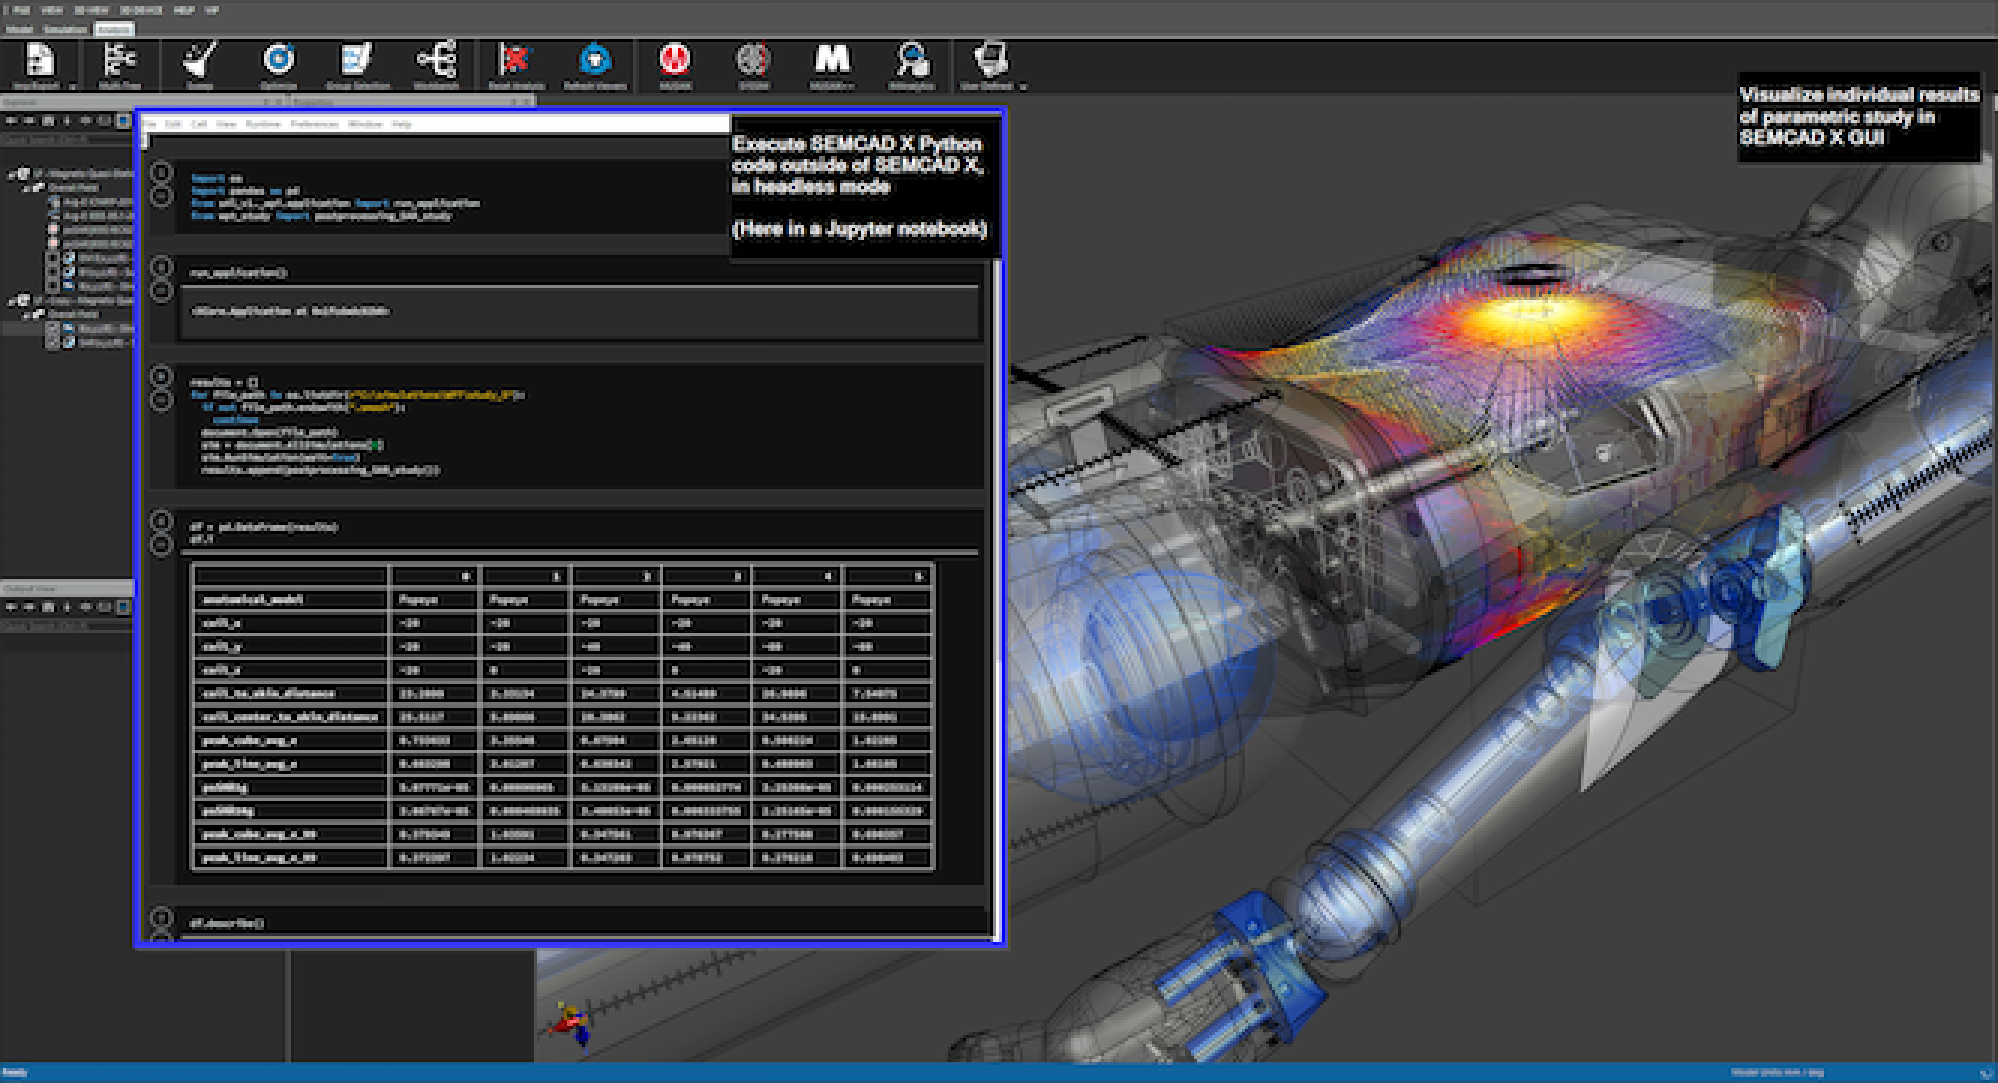Open the Imp/Export tool
The width and height of the screenshot is (1998, 1083).
pyautogui.click(x=40, y=60)
